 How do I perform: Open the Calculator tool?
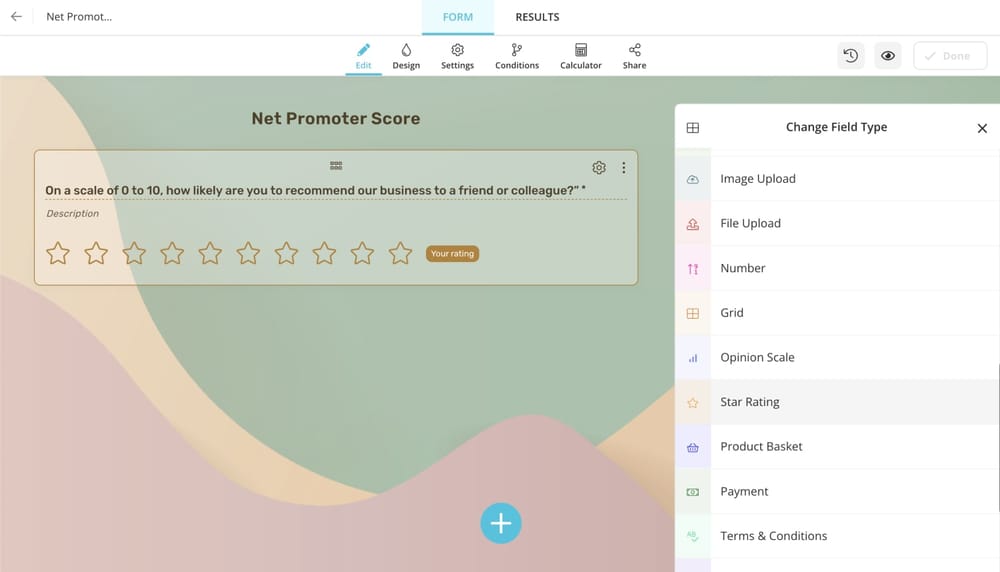click(x=580, y=56)
